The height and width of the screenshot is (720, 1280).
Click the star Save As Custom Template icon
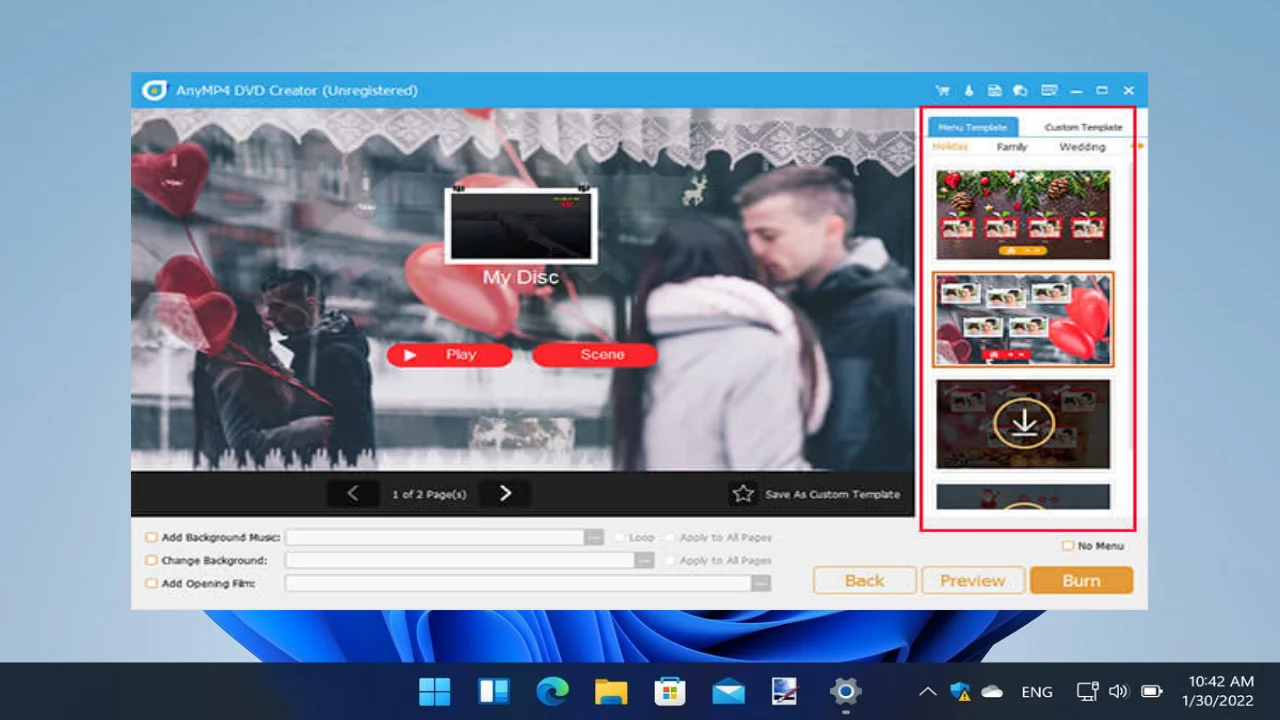[x=743, y=494]
